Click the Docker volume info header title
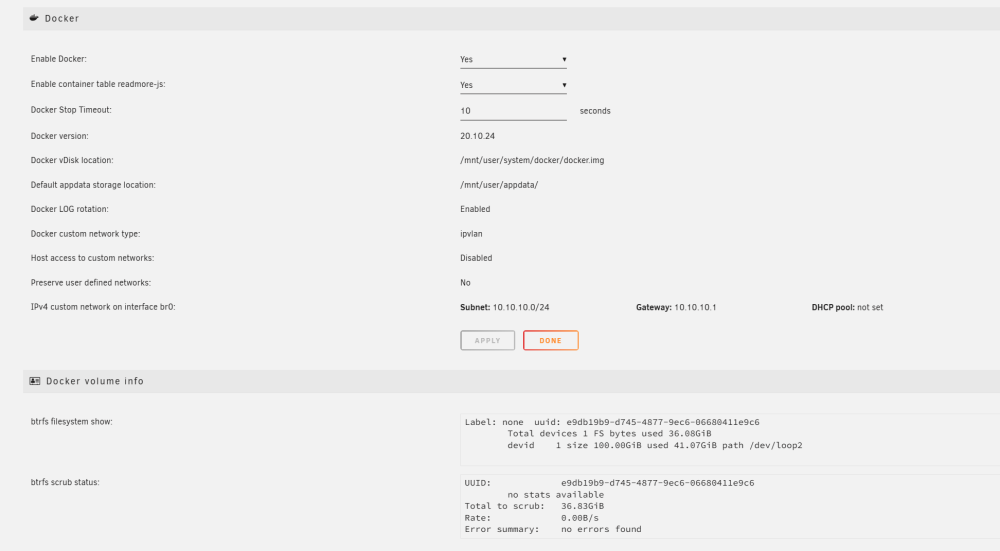This screenshot has width=1000, height=551. pos(94,381)
